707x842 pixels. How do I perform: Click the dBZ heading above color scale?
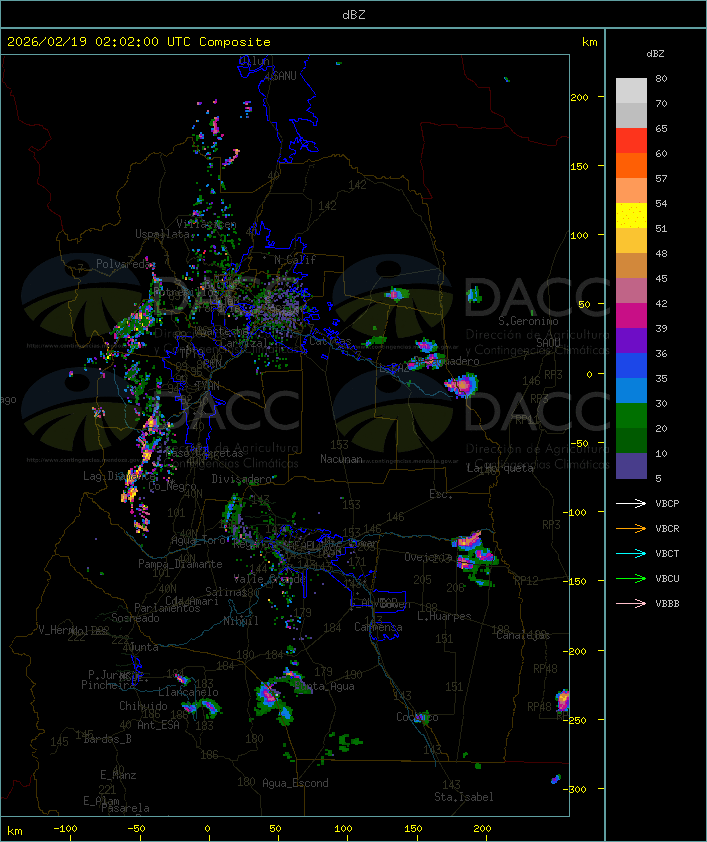(x=655, y=54)
